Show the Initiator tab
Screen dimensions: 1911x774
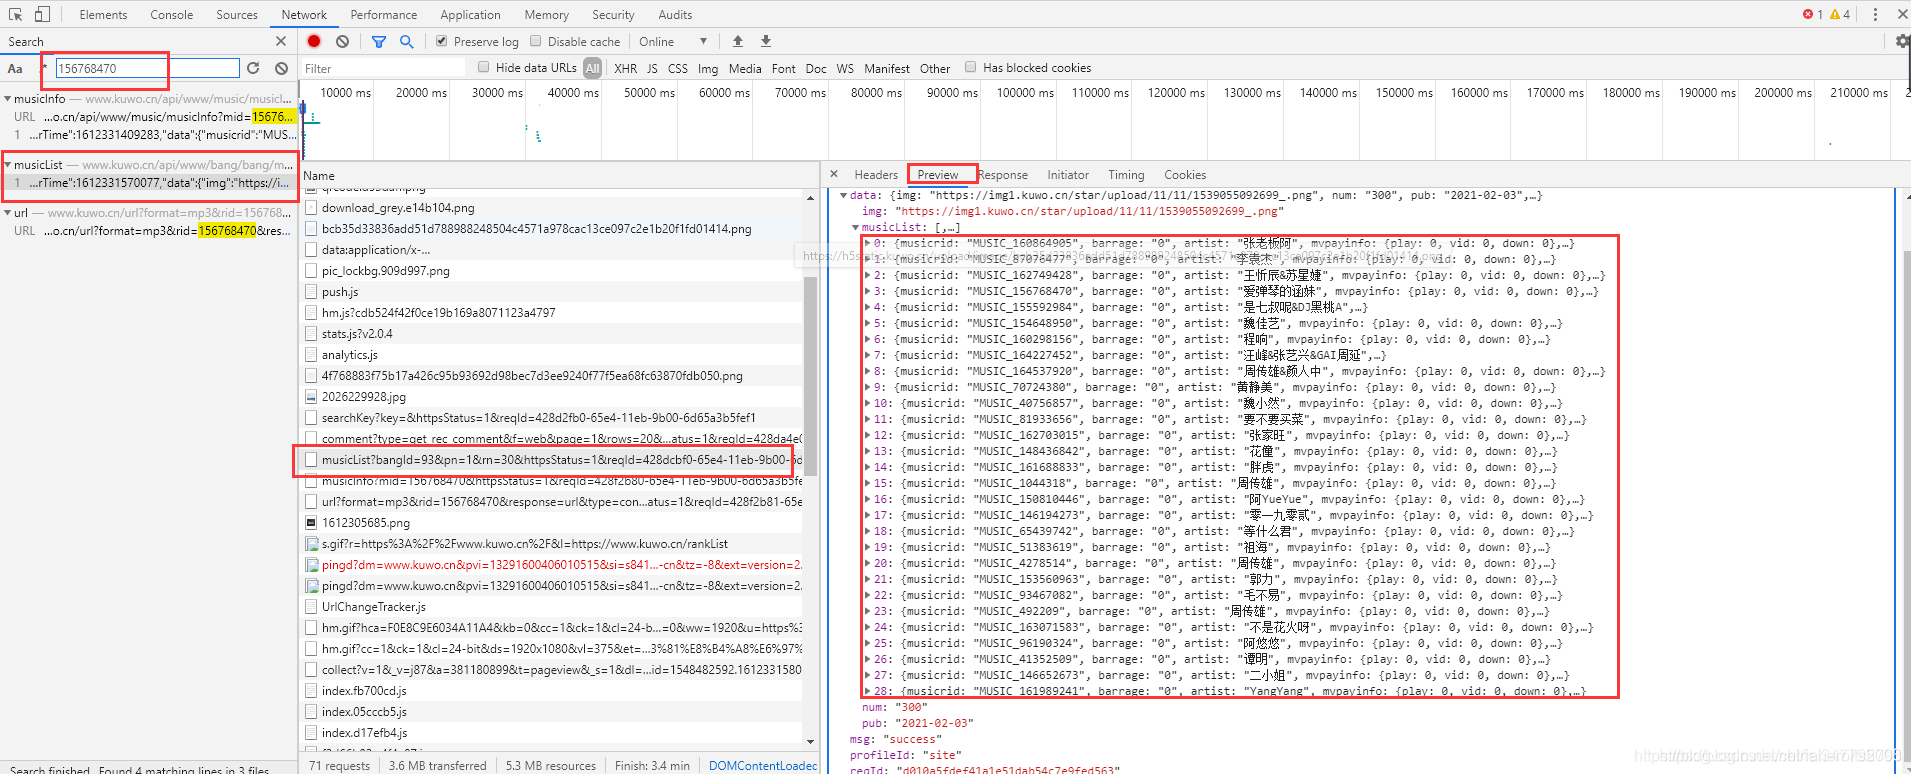(x=1068, y=175)
